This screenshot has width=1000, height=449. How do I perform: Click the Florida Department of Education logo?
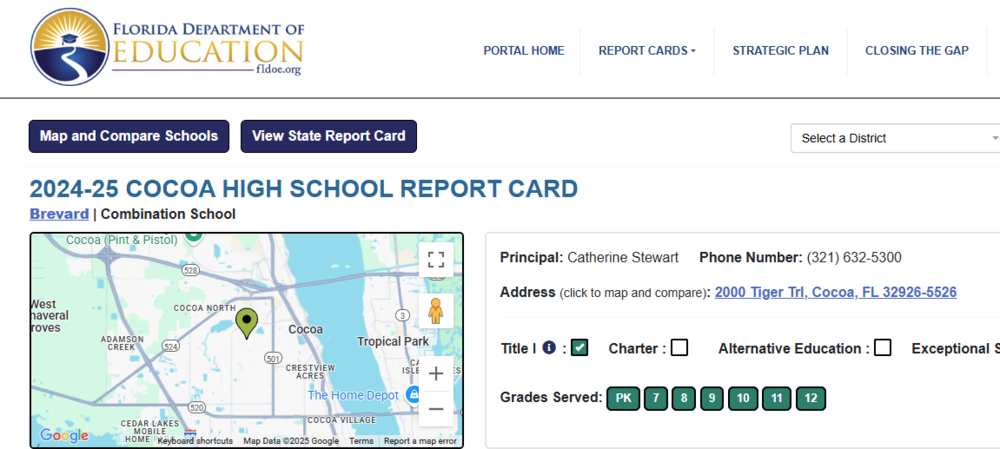[x=167, y=47]
